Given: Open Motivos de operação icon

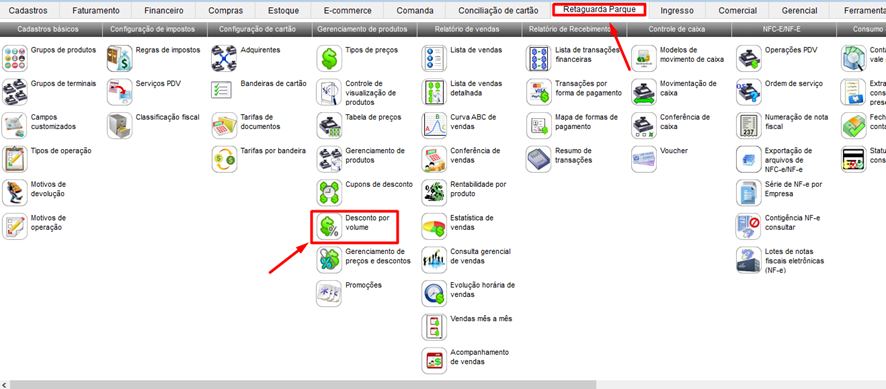Looking at the screenshot, I should click(15, 226).
